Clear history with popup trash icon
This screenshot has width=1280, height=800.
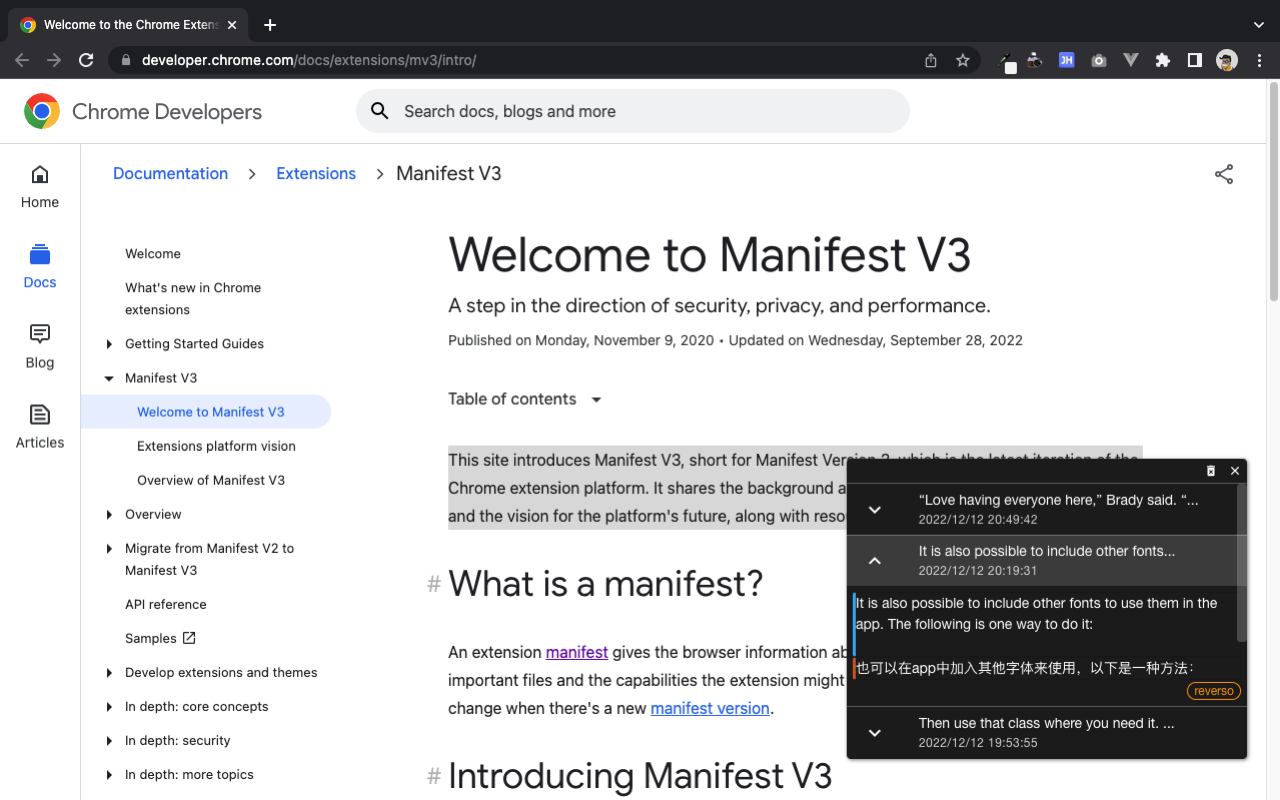tap(1211, 471)
